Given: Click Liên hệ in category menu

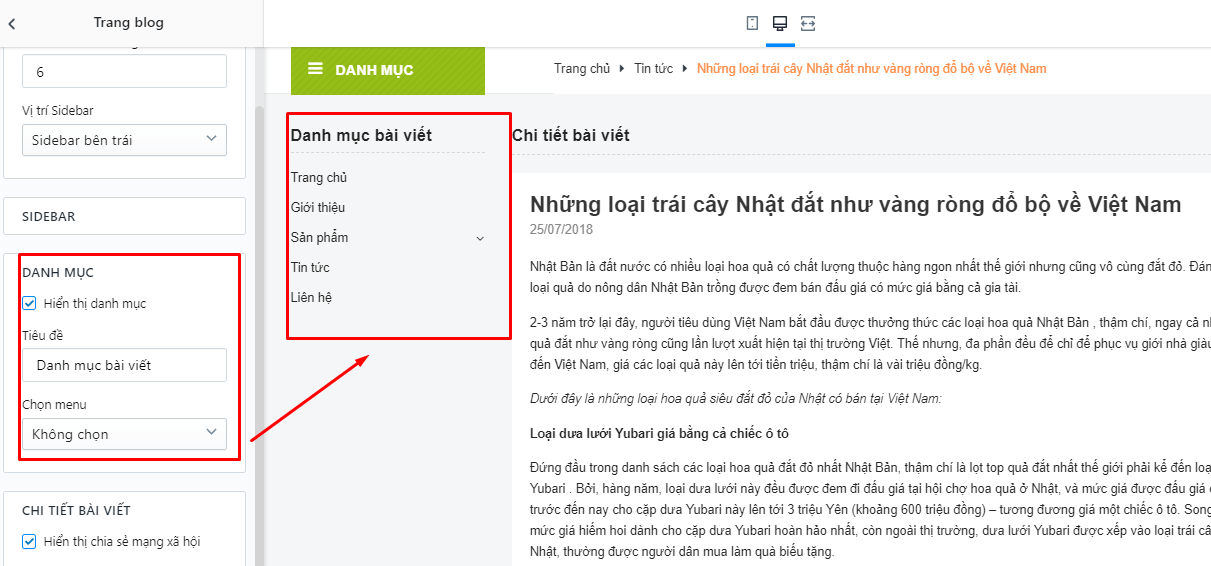Looking at the screenshot, I should click(311, 297).
